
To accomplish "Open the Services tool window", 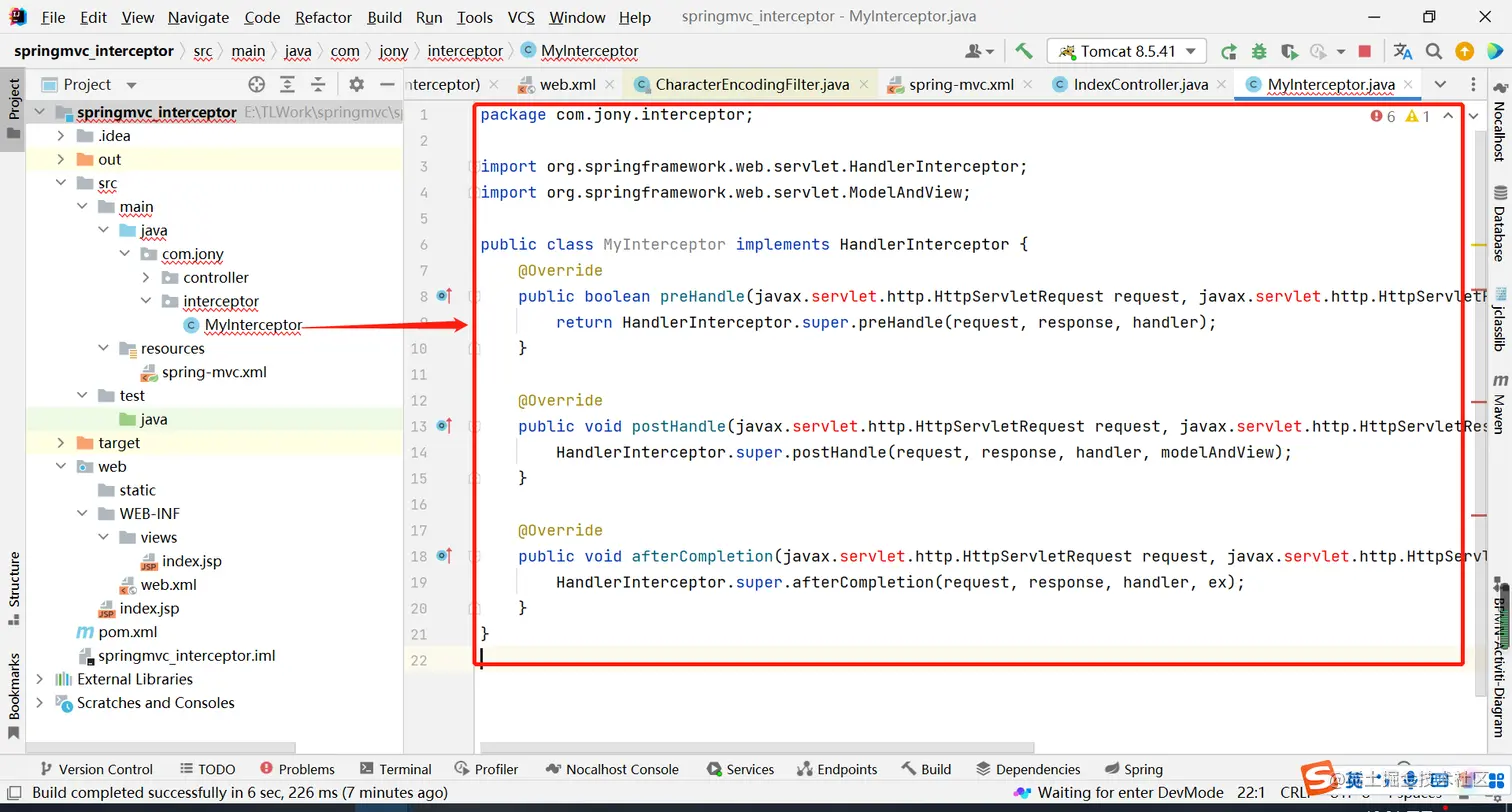I will [x=740, y=769].
